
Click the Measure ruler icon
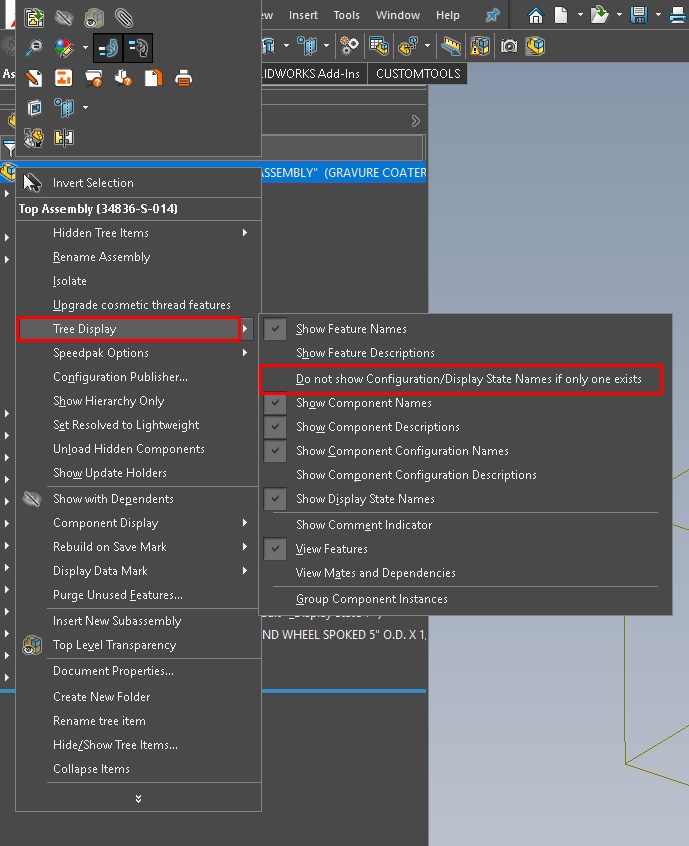click(451, 46)
